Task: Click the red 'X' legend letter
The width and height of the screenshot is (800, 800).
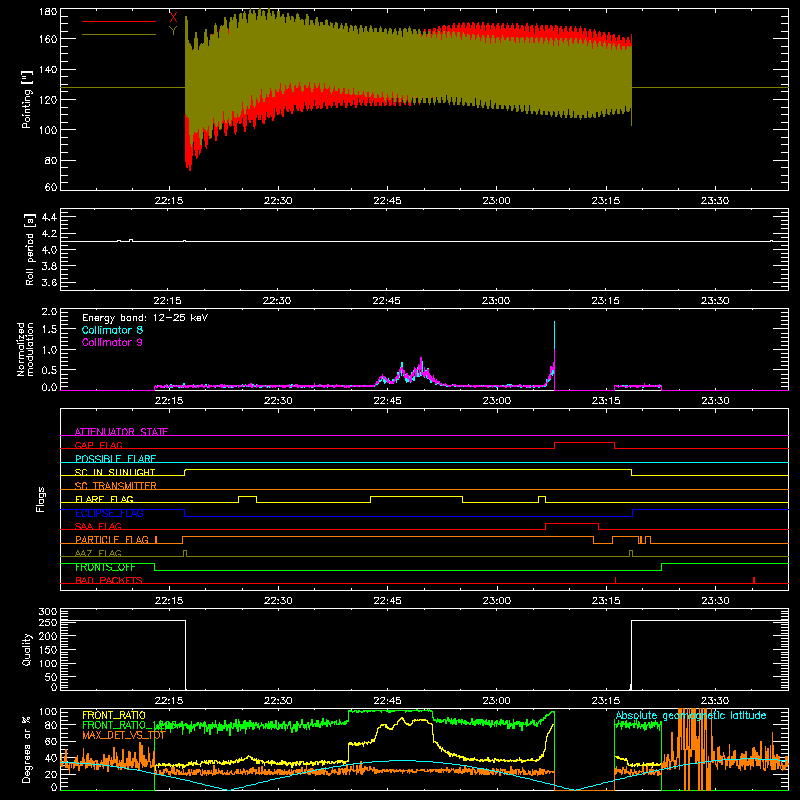Action: (x=173, y=18)
